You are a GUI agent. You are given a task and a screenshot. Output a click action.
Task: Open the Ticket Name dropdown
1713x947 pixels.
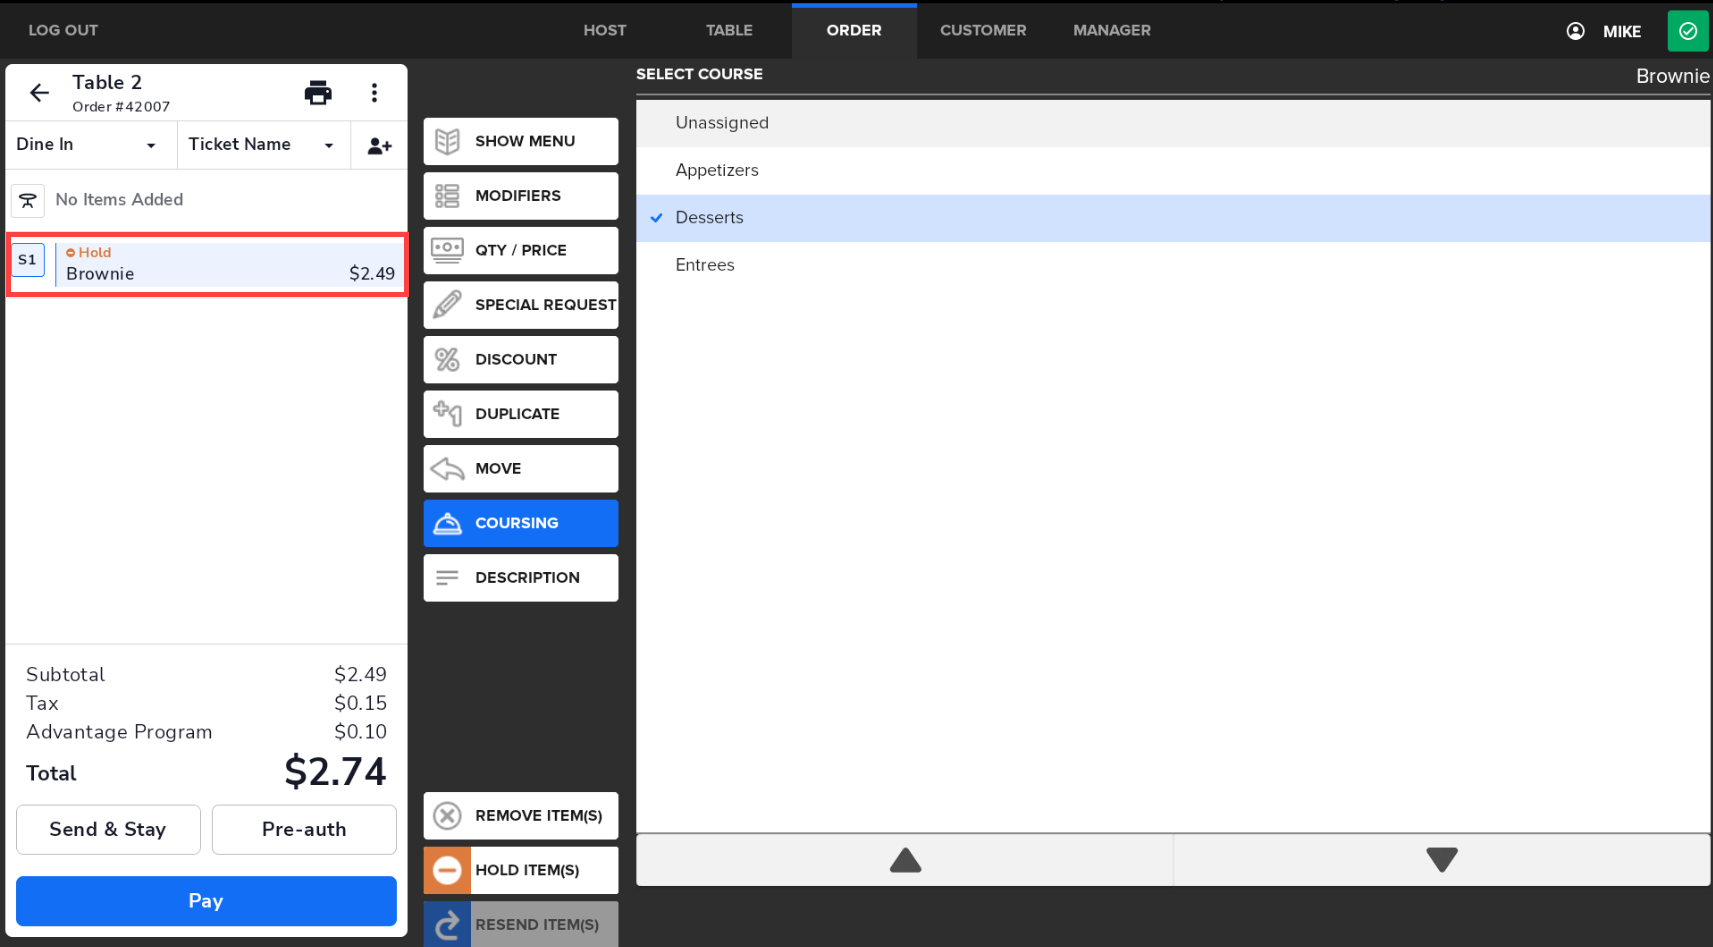pos(262,145)
